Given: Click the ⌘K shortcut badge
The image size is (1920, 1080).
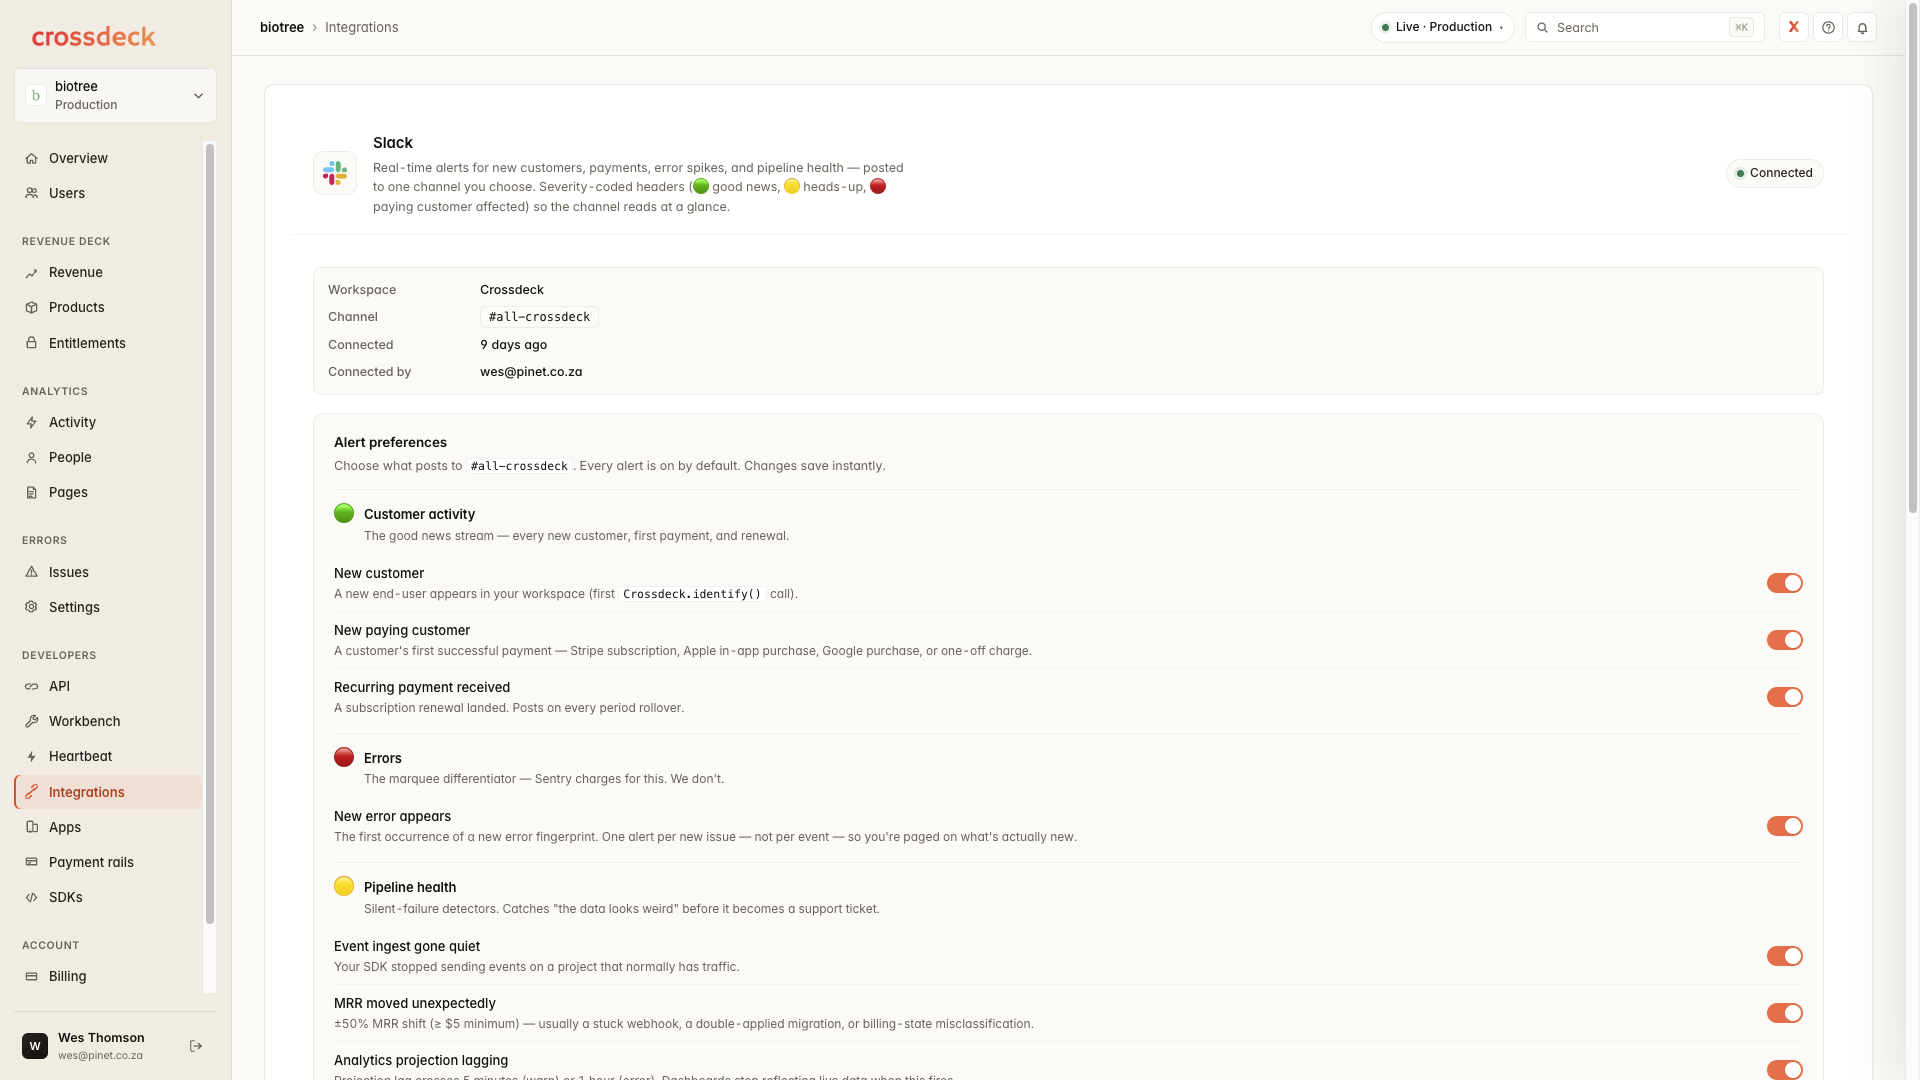Looking at the screenshot, I should (x=1741, y=28).
